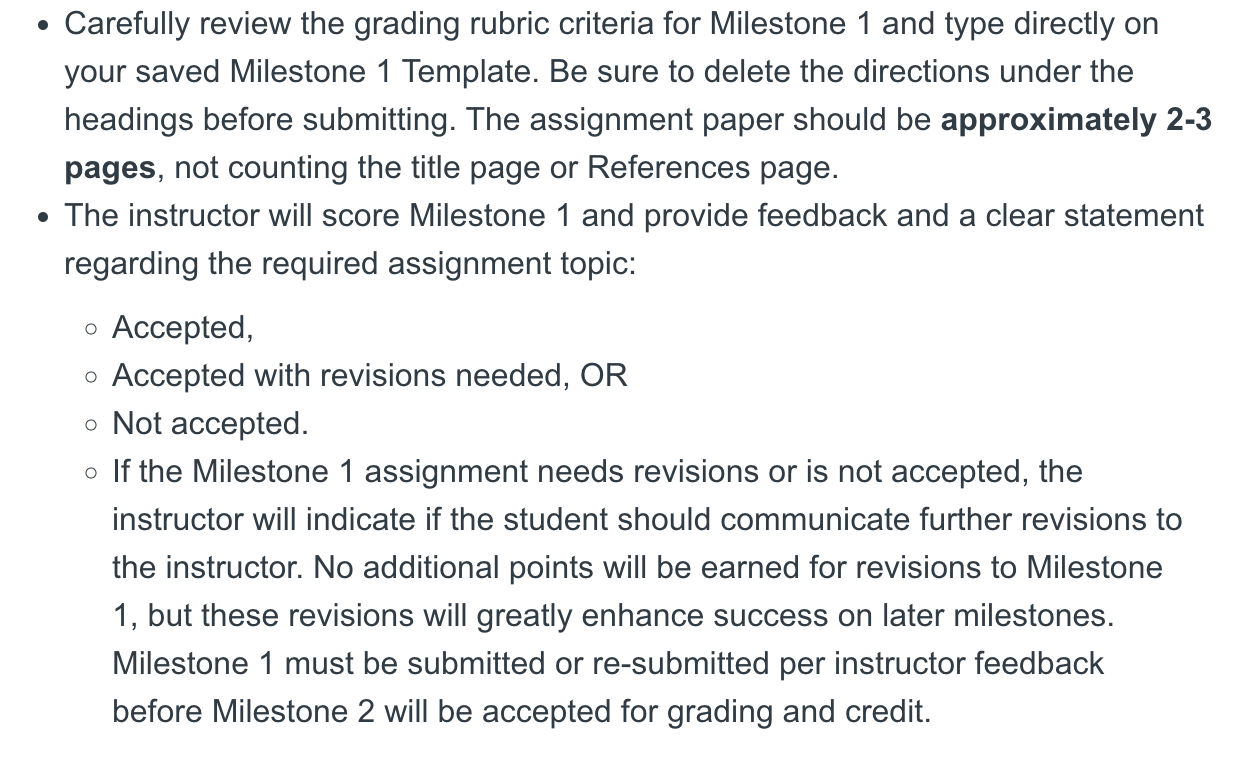Click the hollow bullet beside "Accepted,"
This screenshot has width=1258, height=760.
pos(92,329)
